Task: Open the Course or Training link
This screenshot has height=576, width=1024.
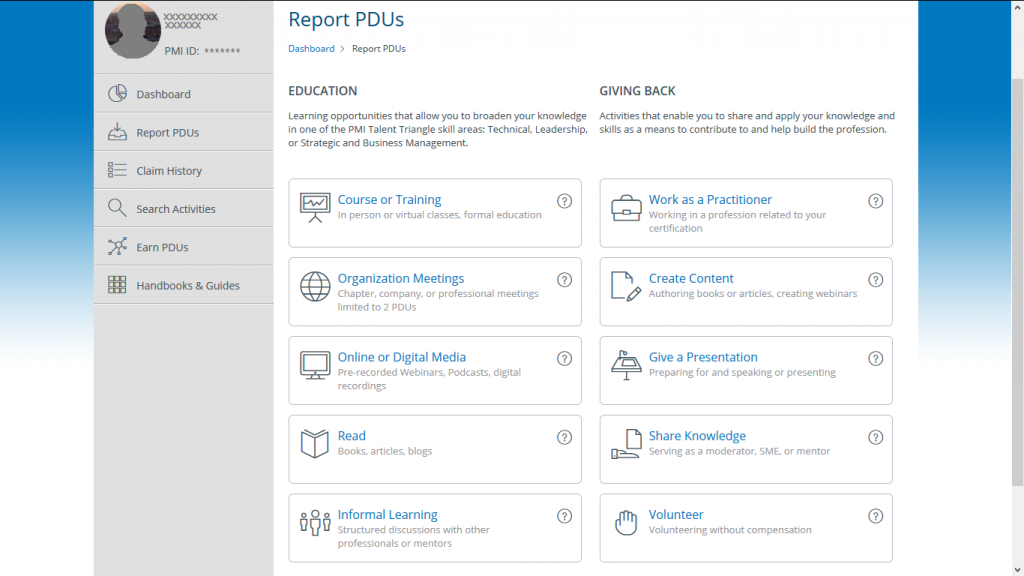Action: click(x=389, y=199)
